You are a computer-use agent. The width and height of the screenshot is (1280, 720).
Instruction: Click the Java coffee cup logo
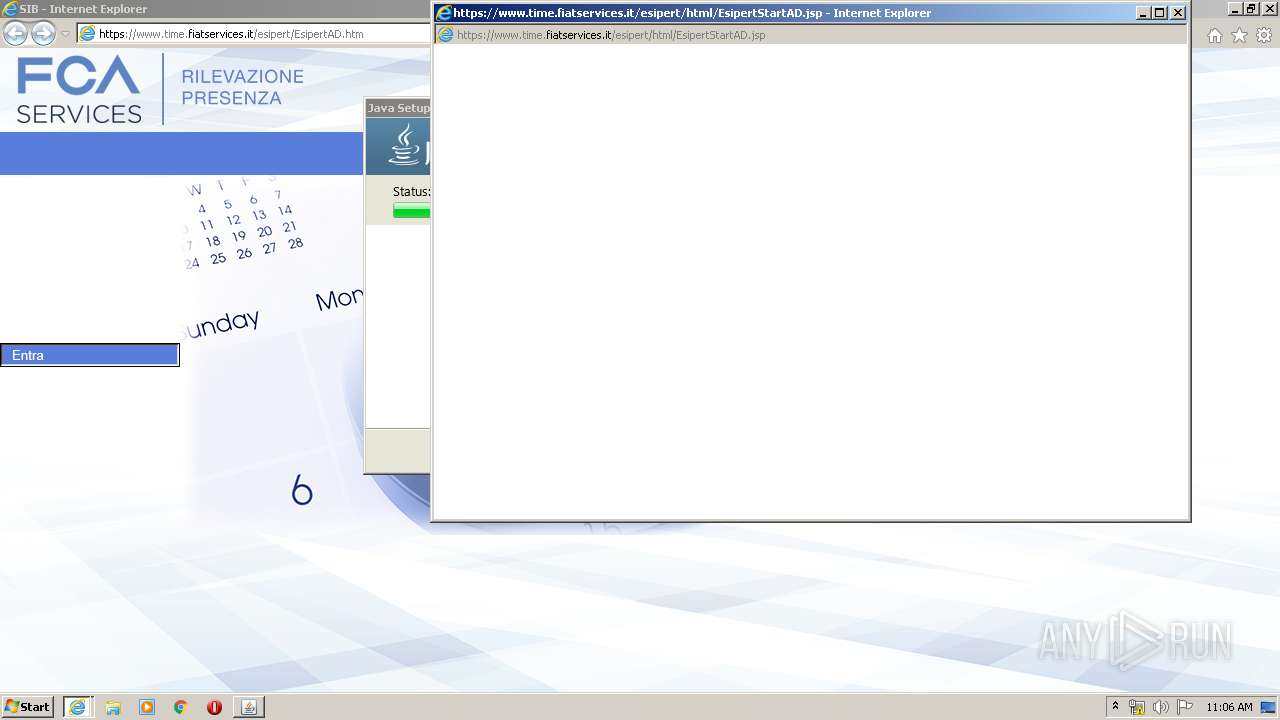405,145
